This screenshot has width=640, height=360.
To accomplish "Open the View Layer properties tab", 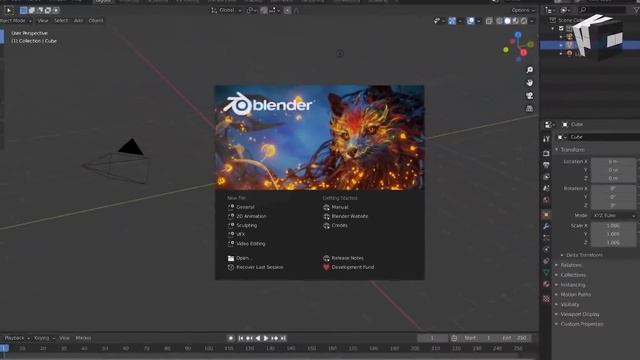I will click(546, 177).
